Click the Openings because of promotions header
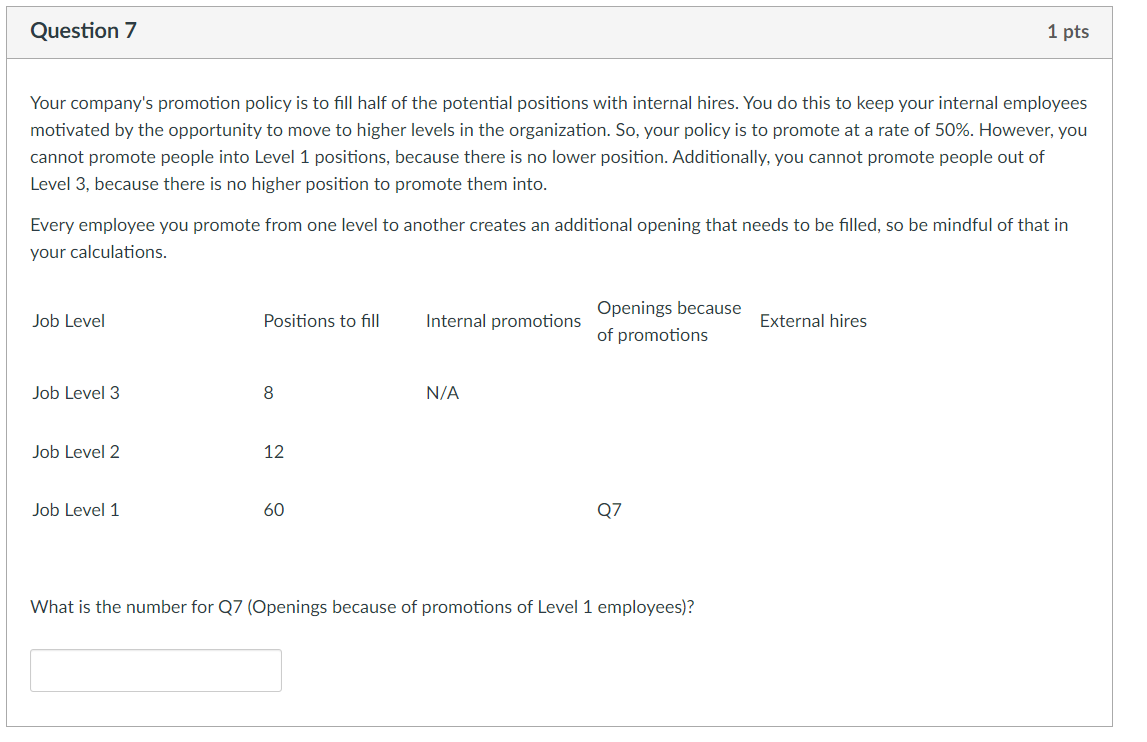Viewport: 1147px width, 742px height. (668, 320)
